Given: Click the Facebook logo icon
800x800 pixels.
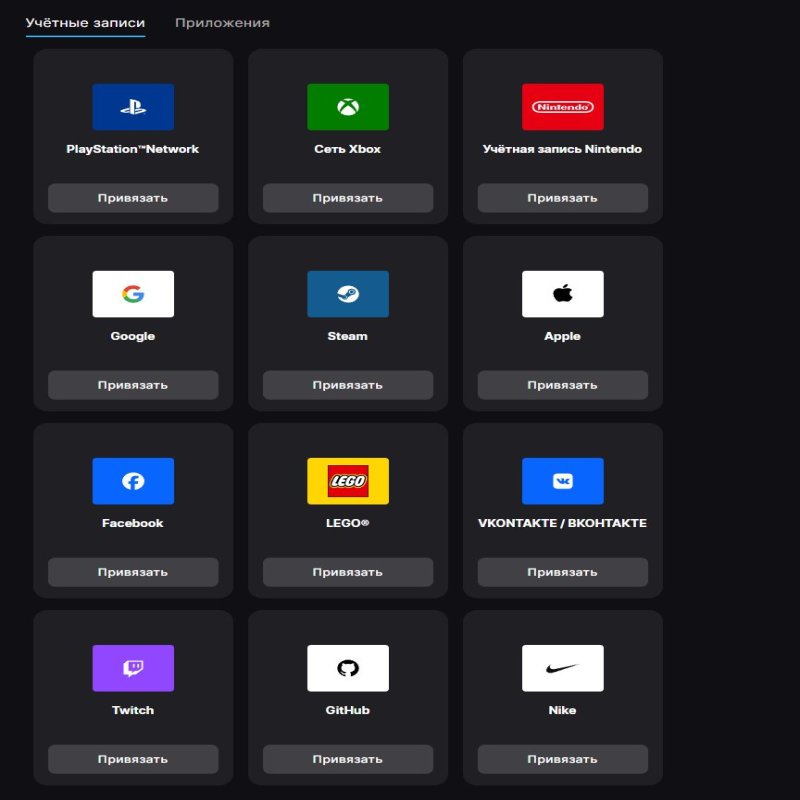Looking at the screenshot, I should coord(133,481).
